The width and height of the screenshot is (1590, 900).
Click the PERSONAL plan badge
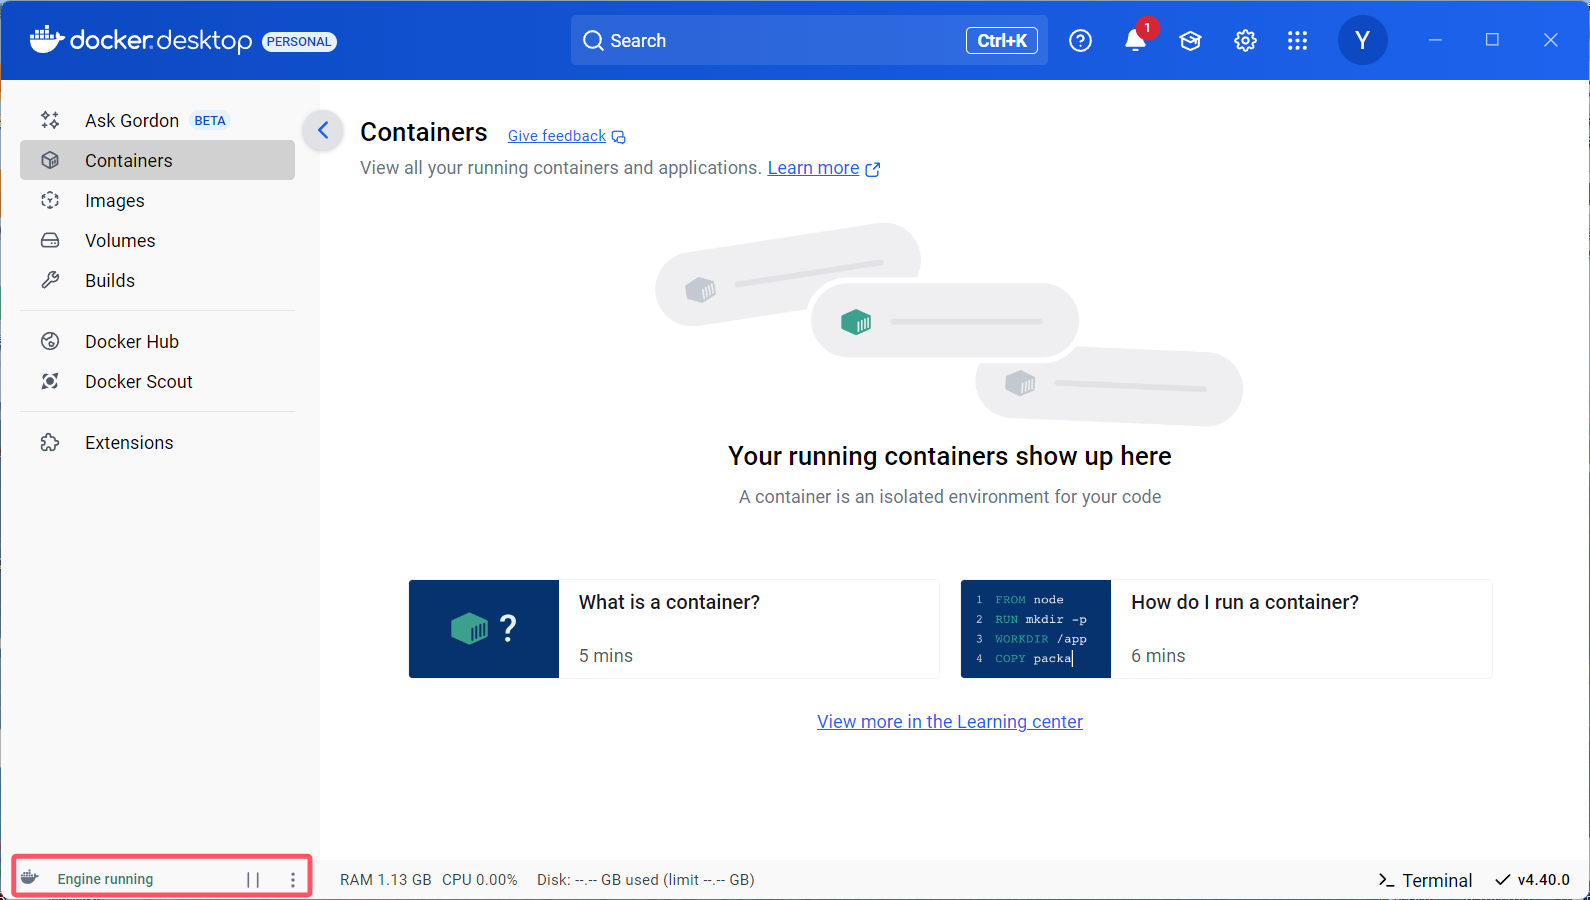(x=299, y=41)
